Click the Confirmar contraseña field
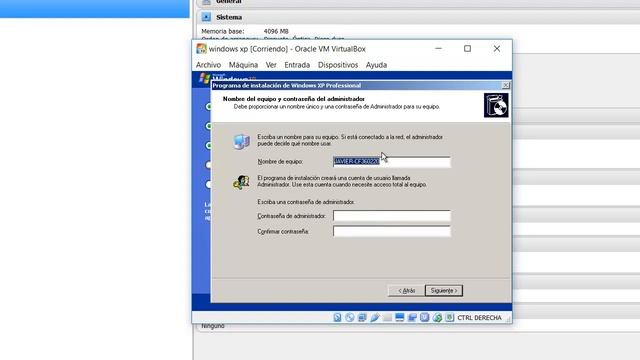The image size is (640, 360). click(392, 231)
